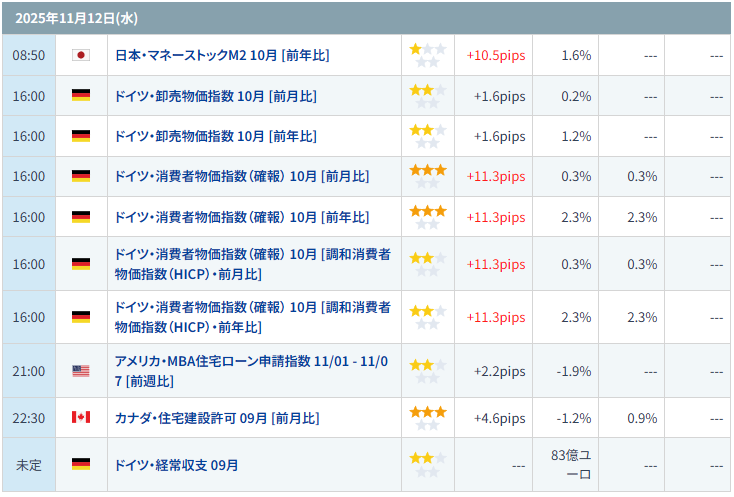Click German flag in the 経常収支 row
This screenshot has width=734, height=497.
81,464
